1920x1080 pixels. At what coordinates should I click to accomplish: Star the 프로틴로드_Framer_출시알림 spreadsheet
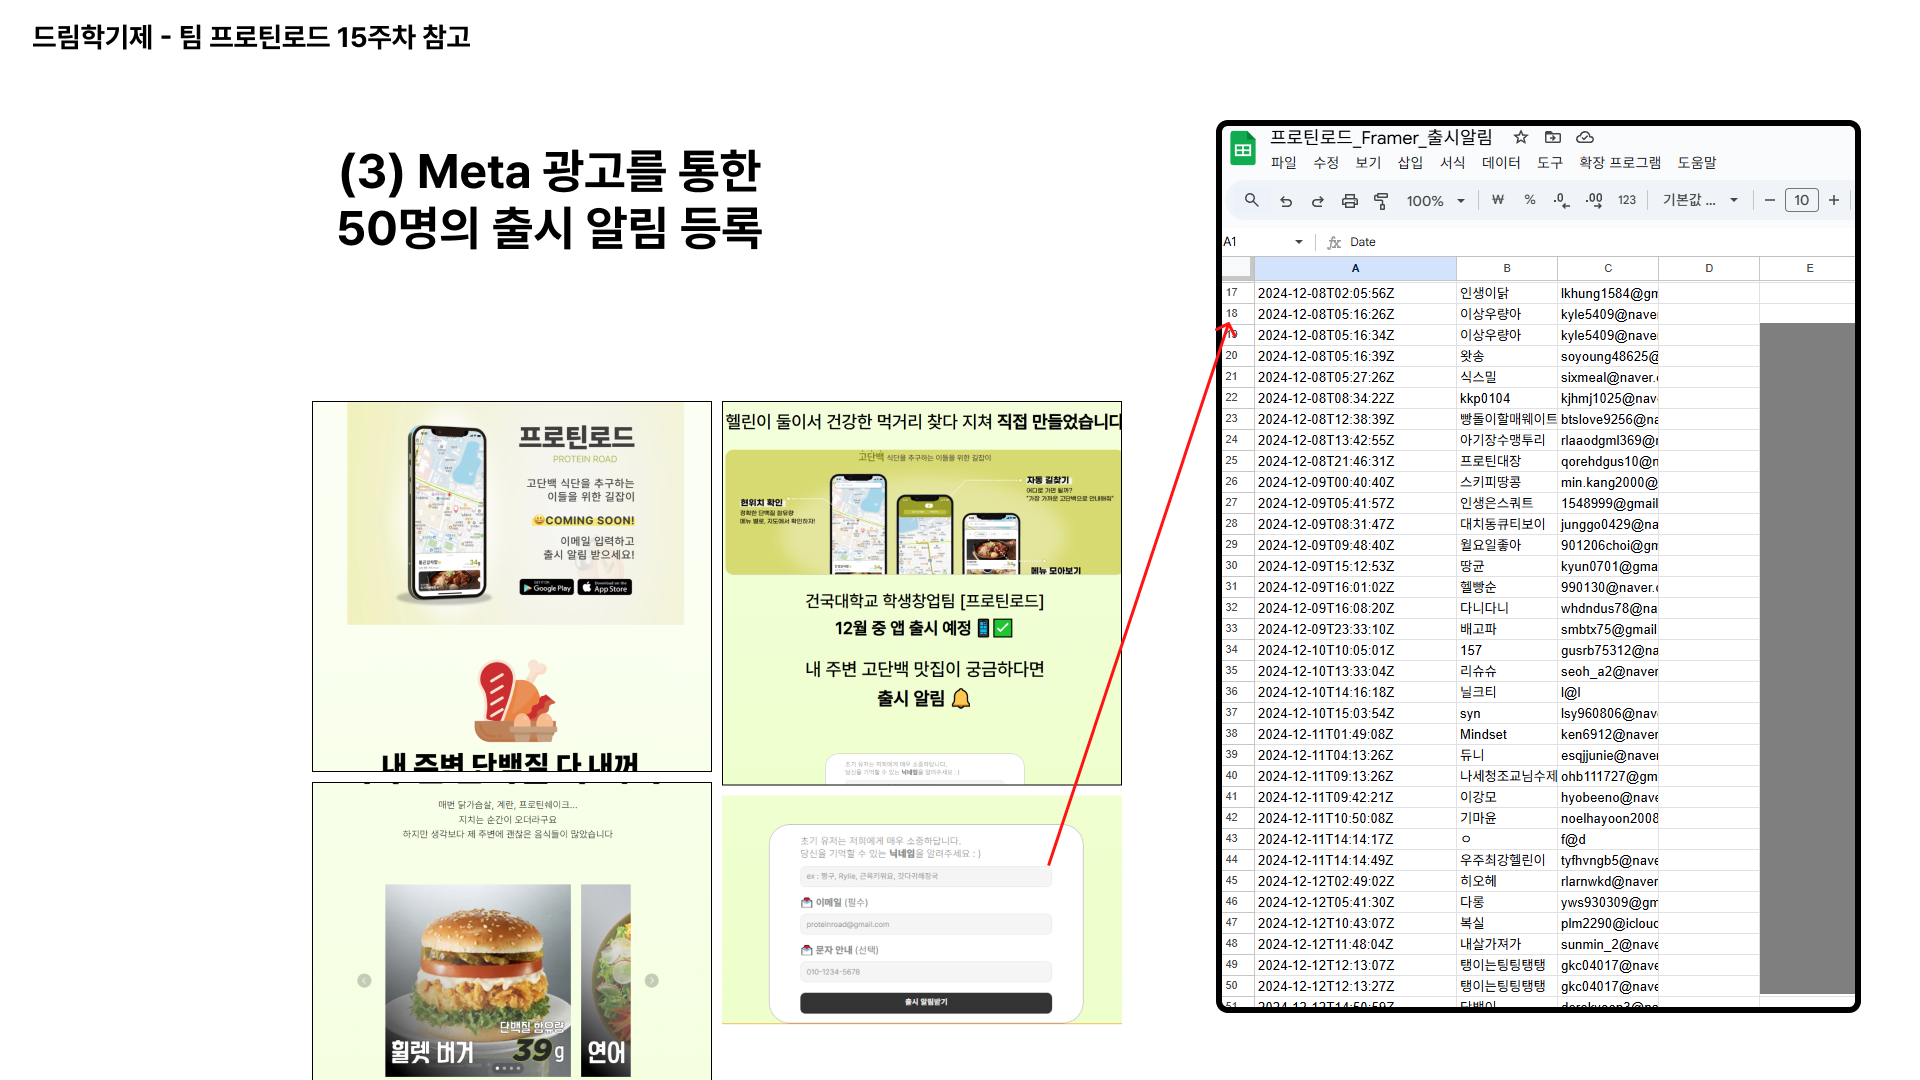1521,137
